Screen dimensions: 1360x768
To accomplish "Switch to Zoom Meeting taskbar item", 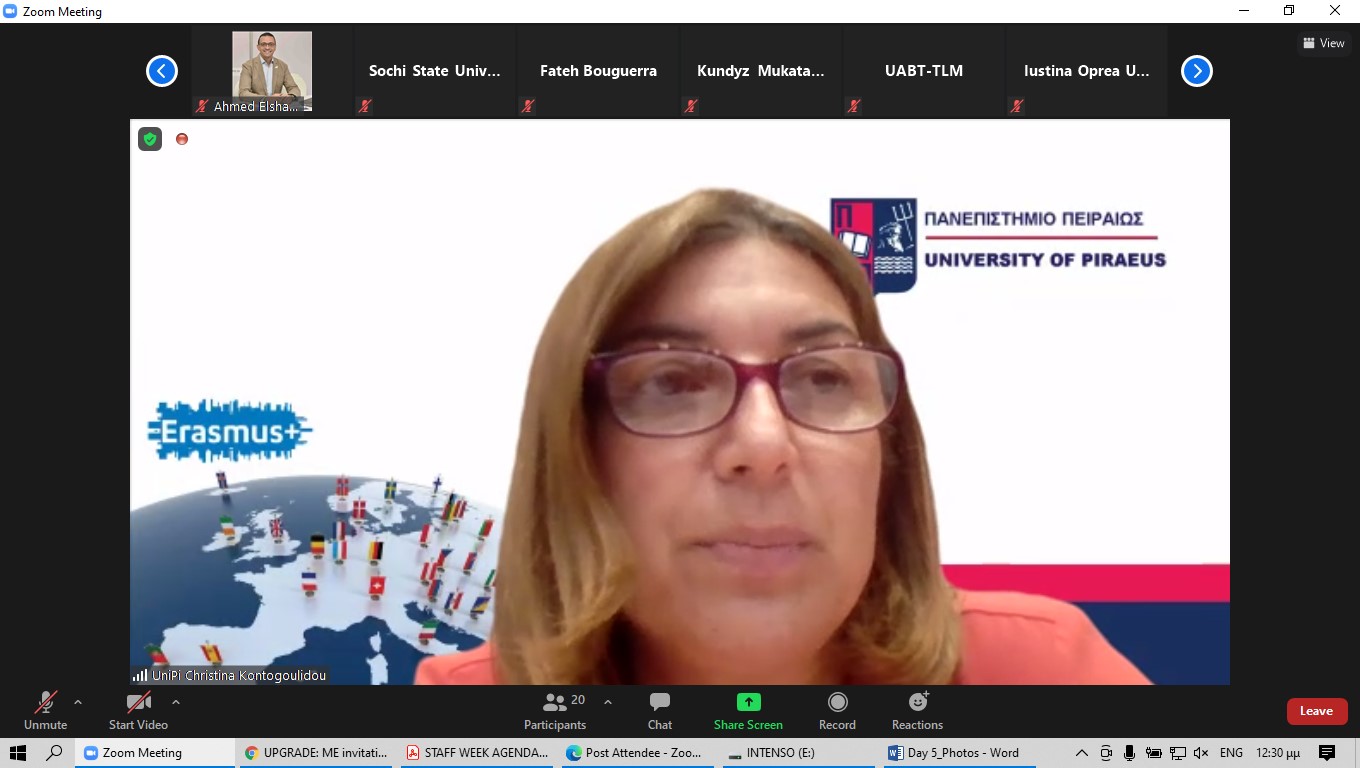I will click(x=153, y=753).
